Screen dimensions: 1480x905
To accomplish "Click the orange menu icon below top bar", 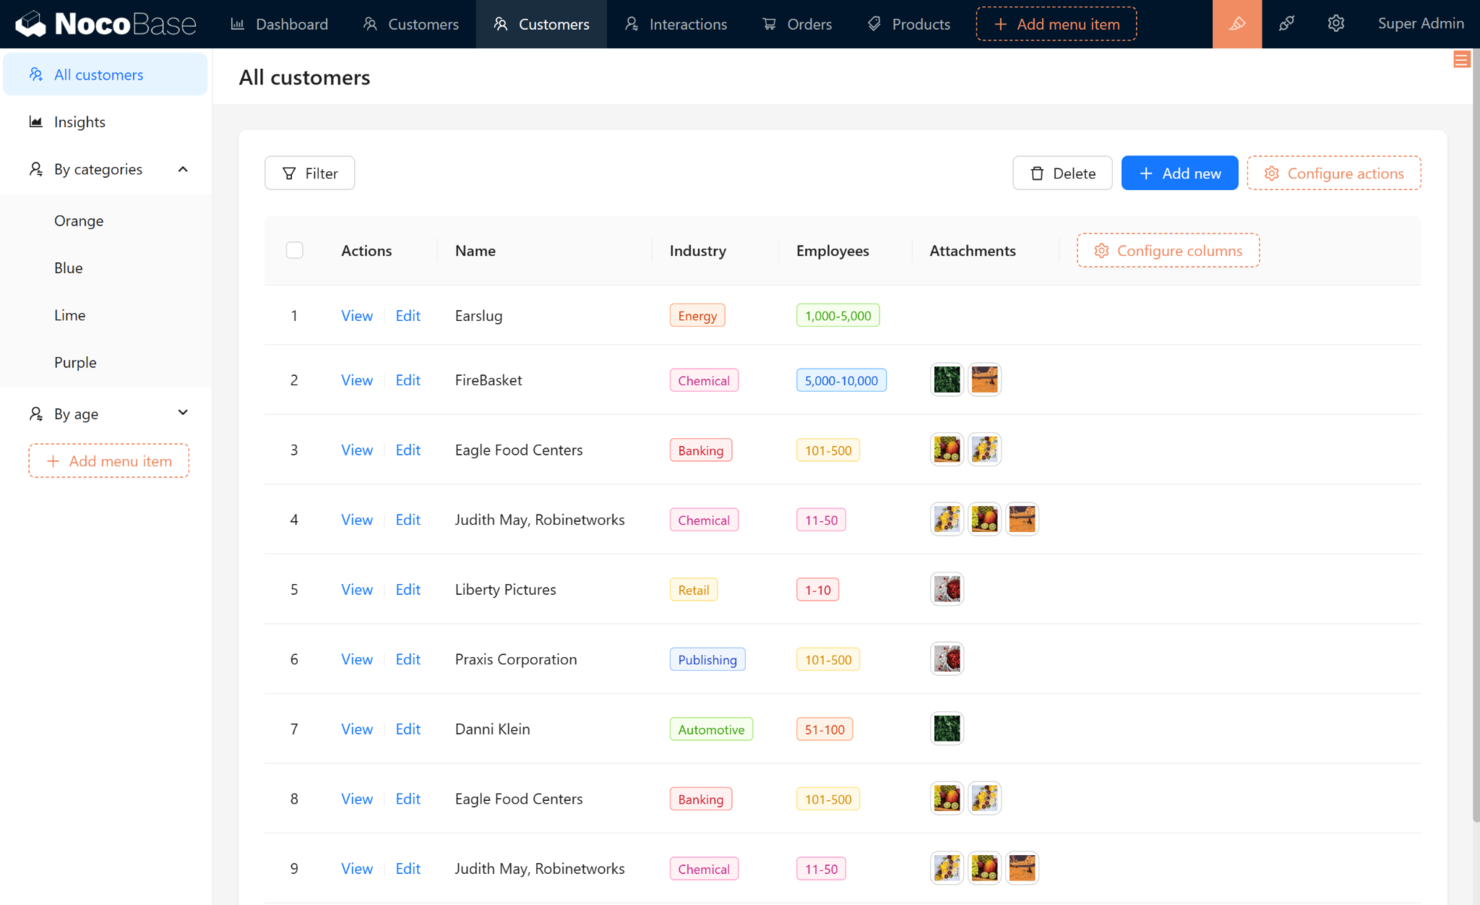I will (1461, 60).
